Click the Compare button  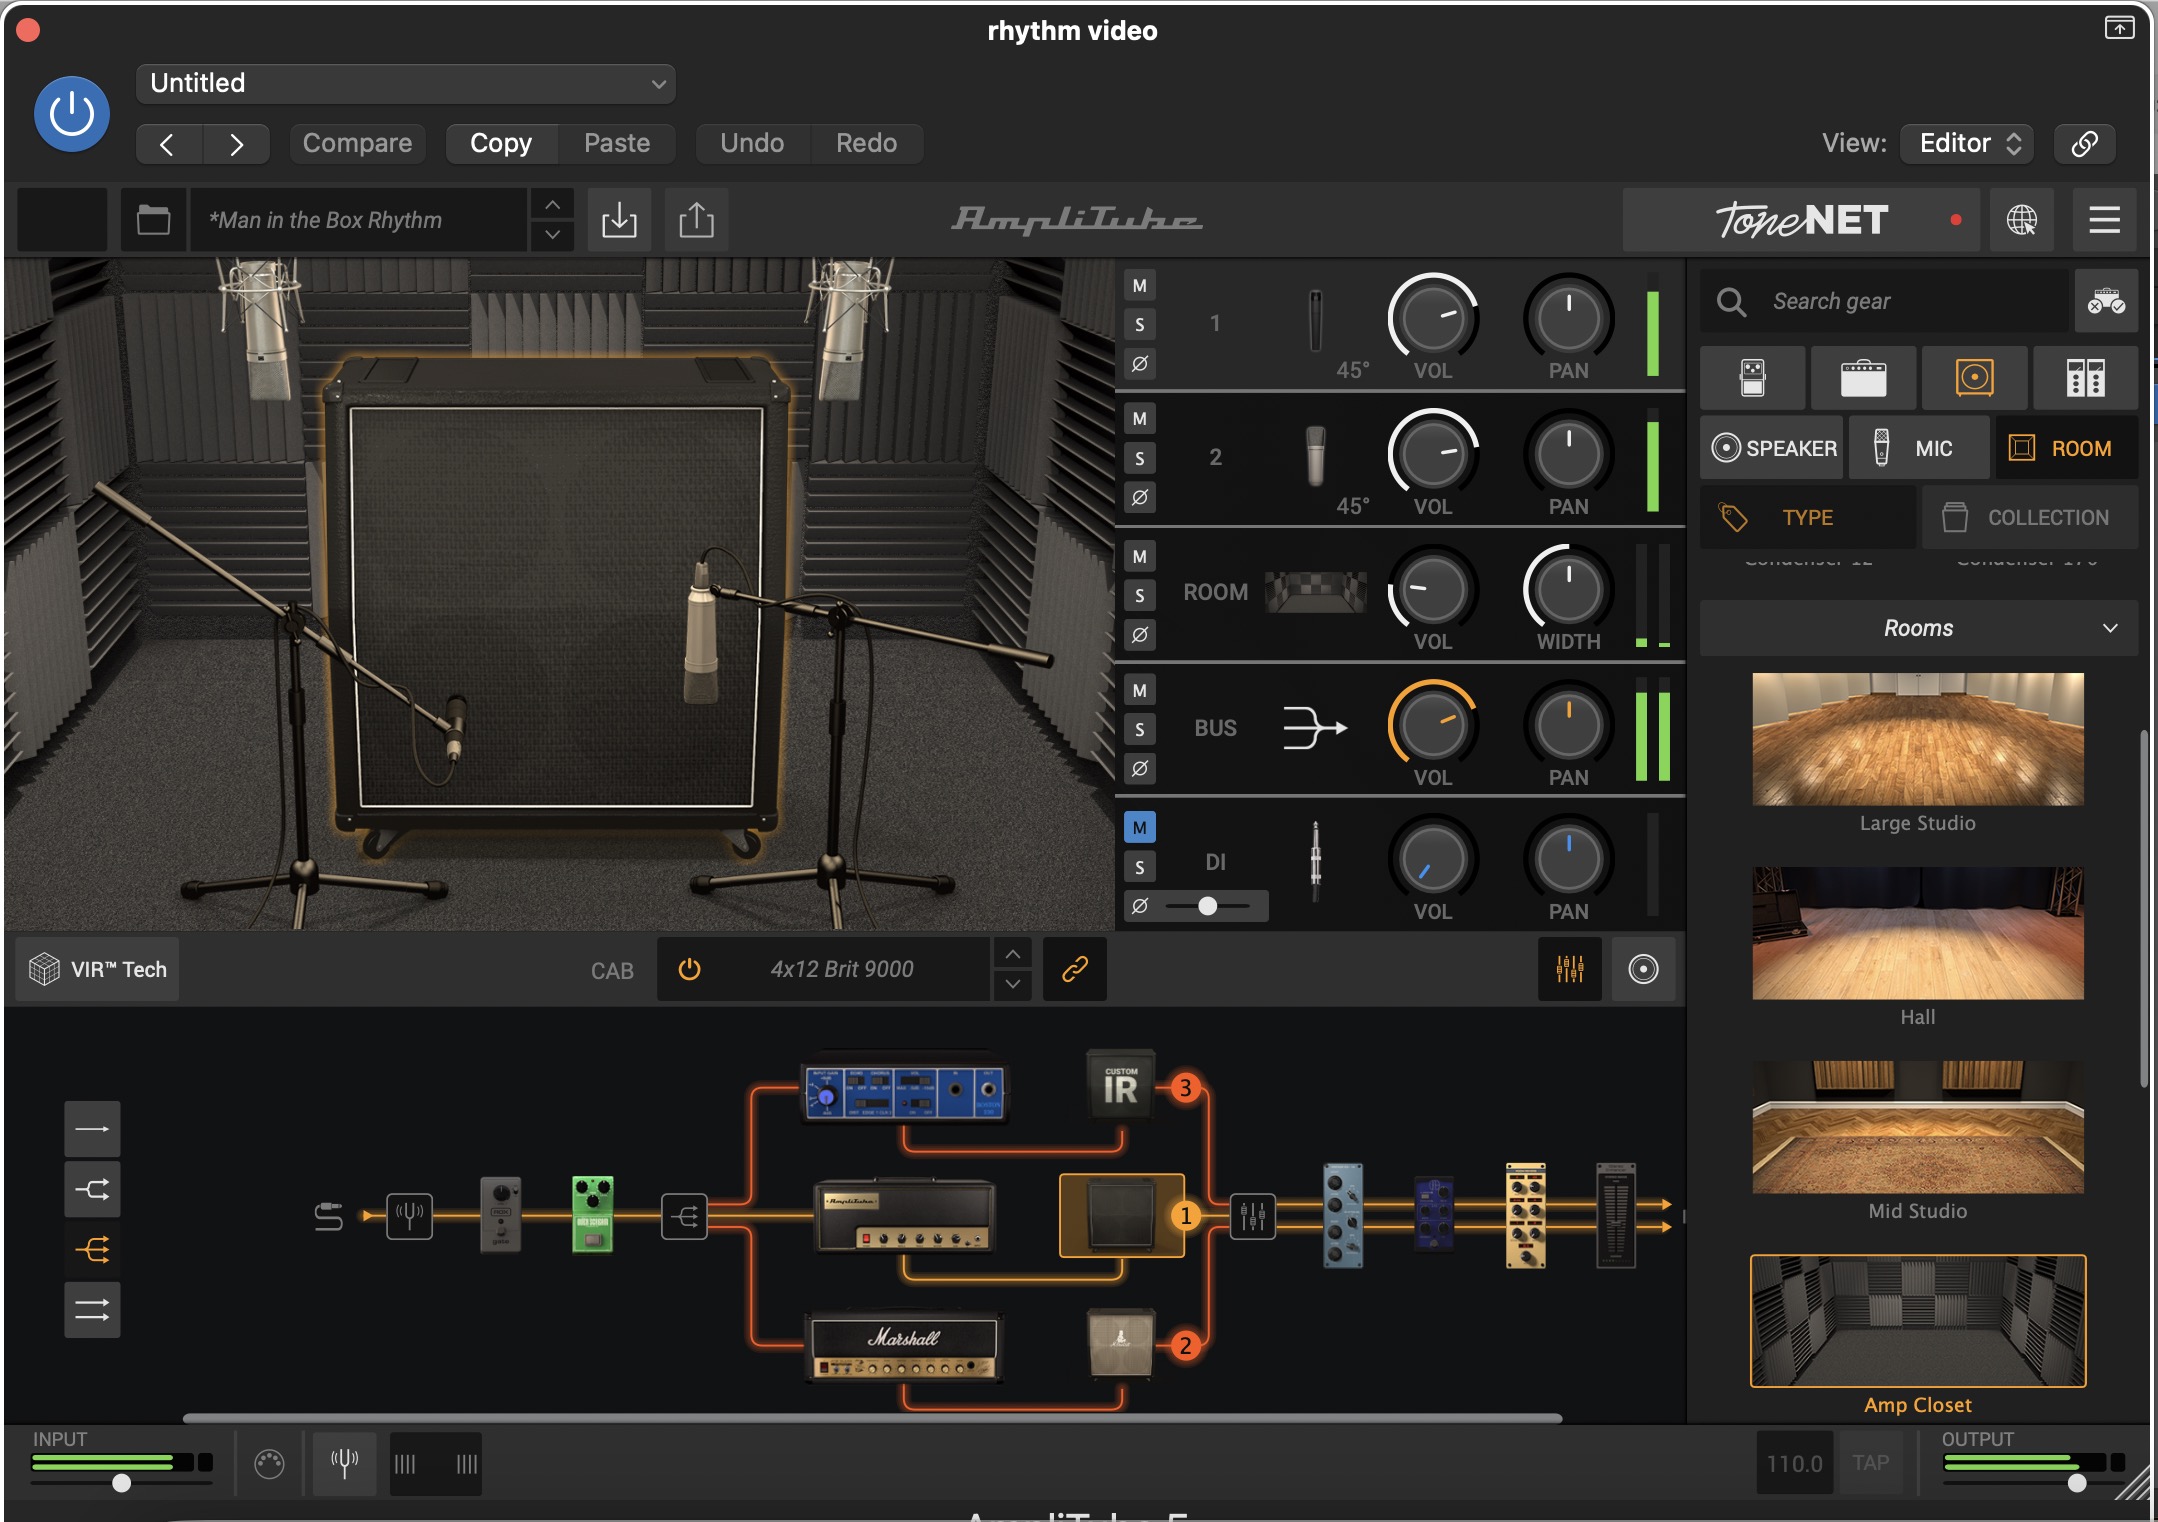(x=357, y=143)
